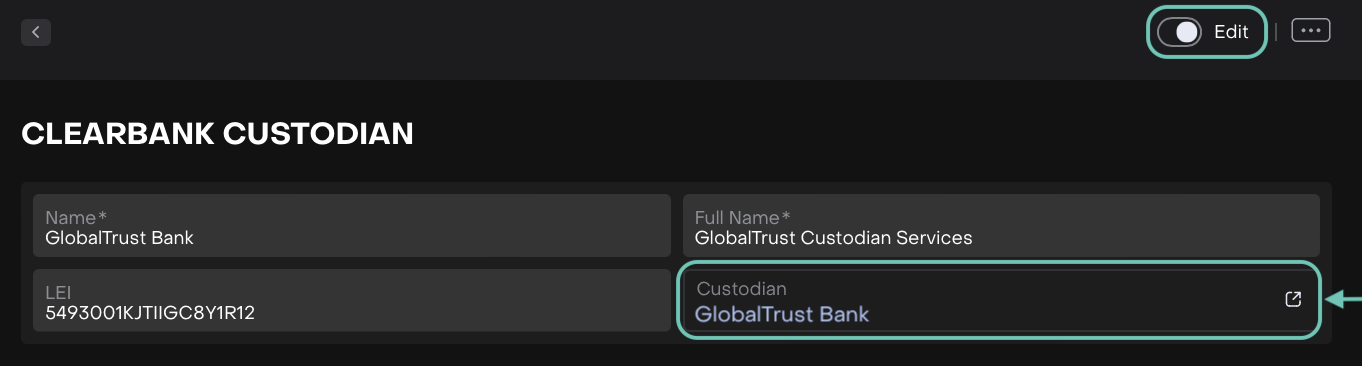Click the Edit label next to the switch
The width and height of the screenshot is (1362, 366).
pyautogui.click(x=1231, y=32)
